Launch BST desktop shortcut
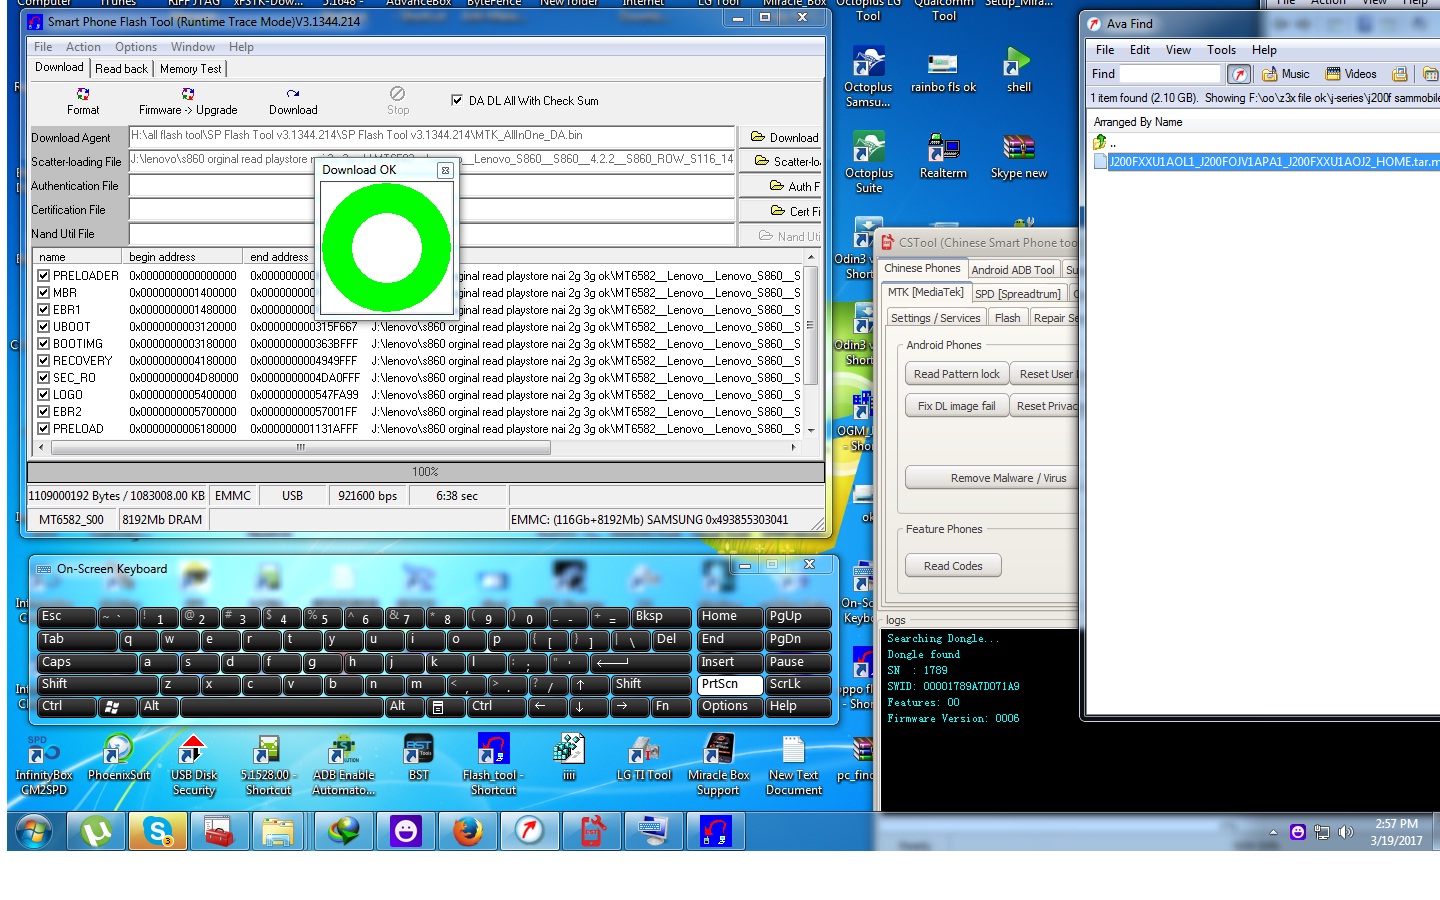Screen dimensions: 1440x900 pos(419,758)
